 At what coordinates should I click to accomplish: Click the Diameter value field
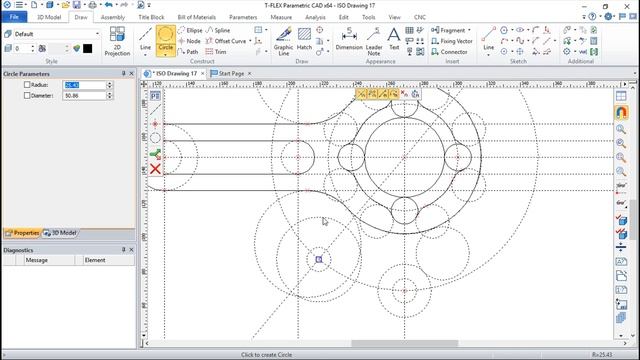click(x=84, y=96)
